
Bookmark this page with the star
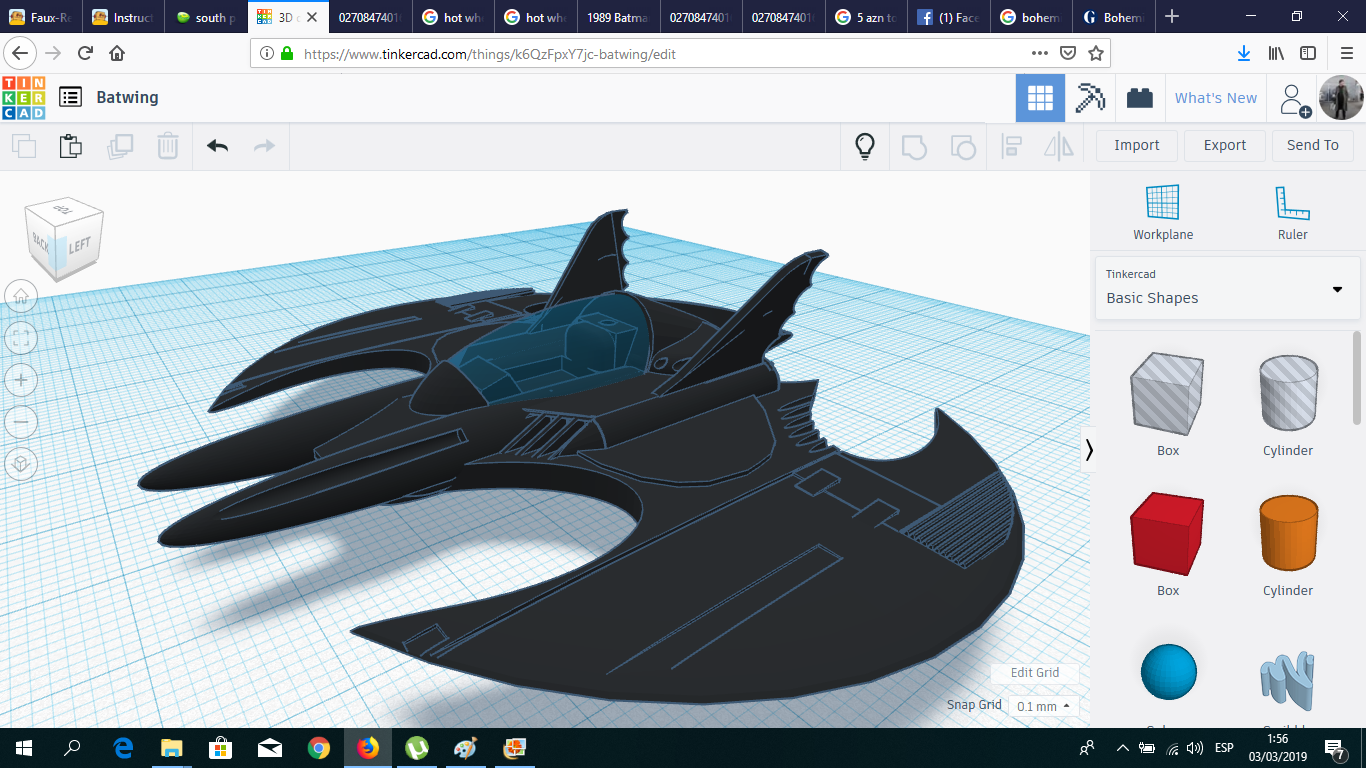[x=1096, y=53]
